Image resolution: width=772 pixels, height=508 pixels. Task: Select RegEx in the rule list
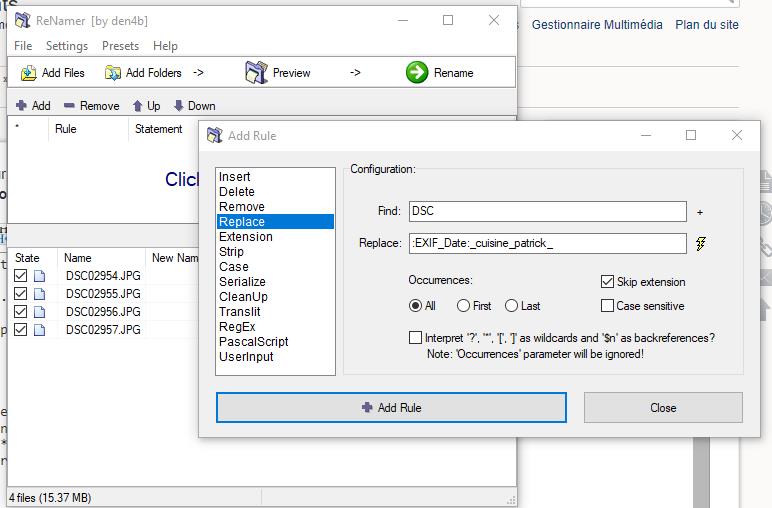point(237,326)
